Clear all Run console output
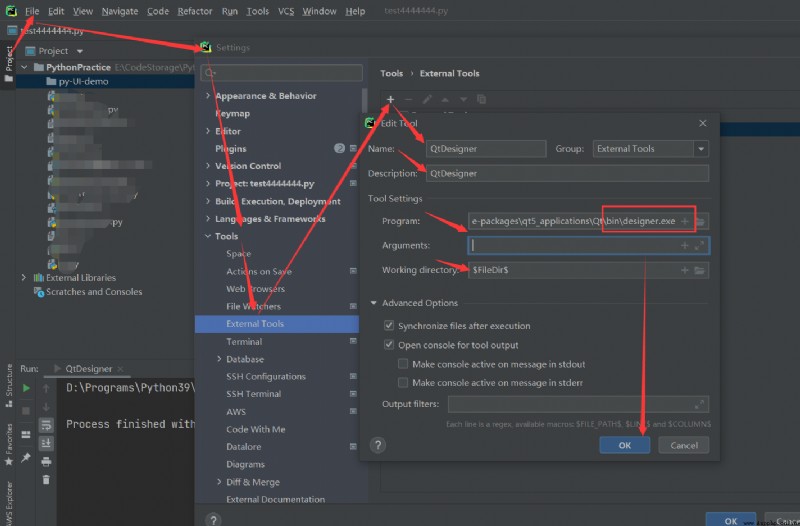Screen dimensions: 800x526 46,480
